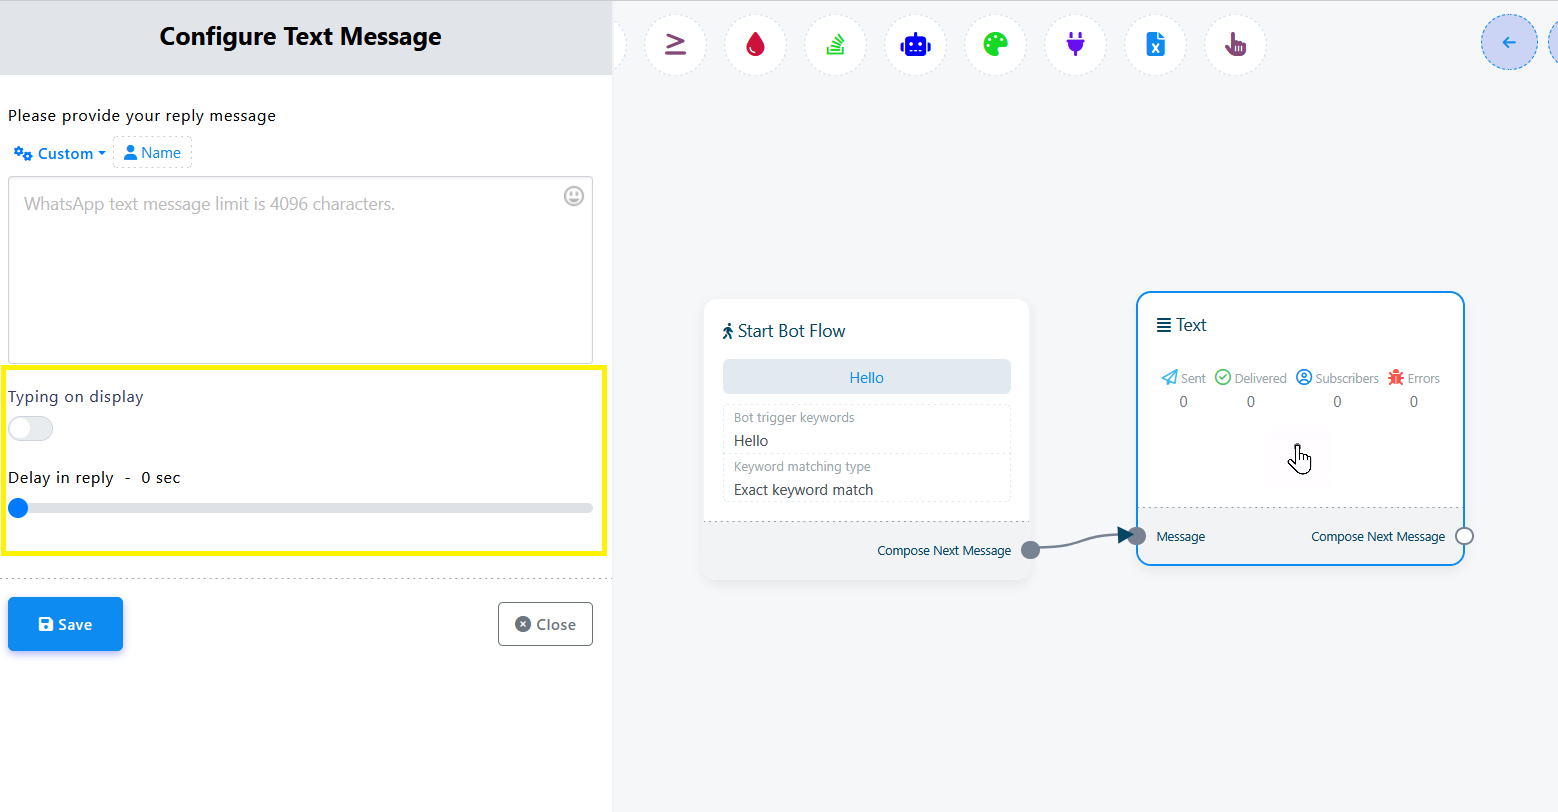Close the Configure Text Message panel
1558x812 pixels.
545,624
